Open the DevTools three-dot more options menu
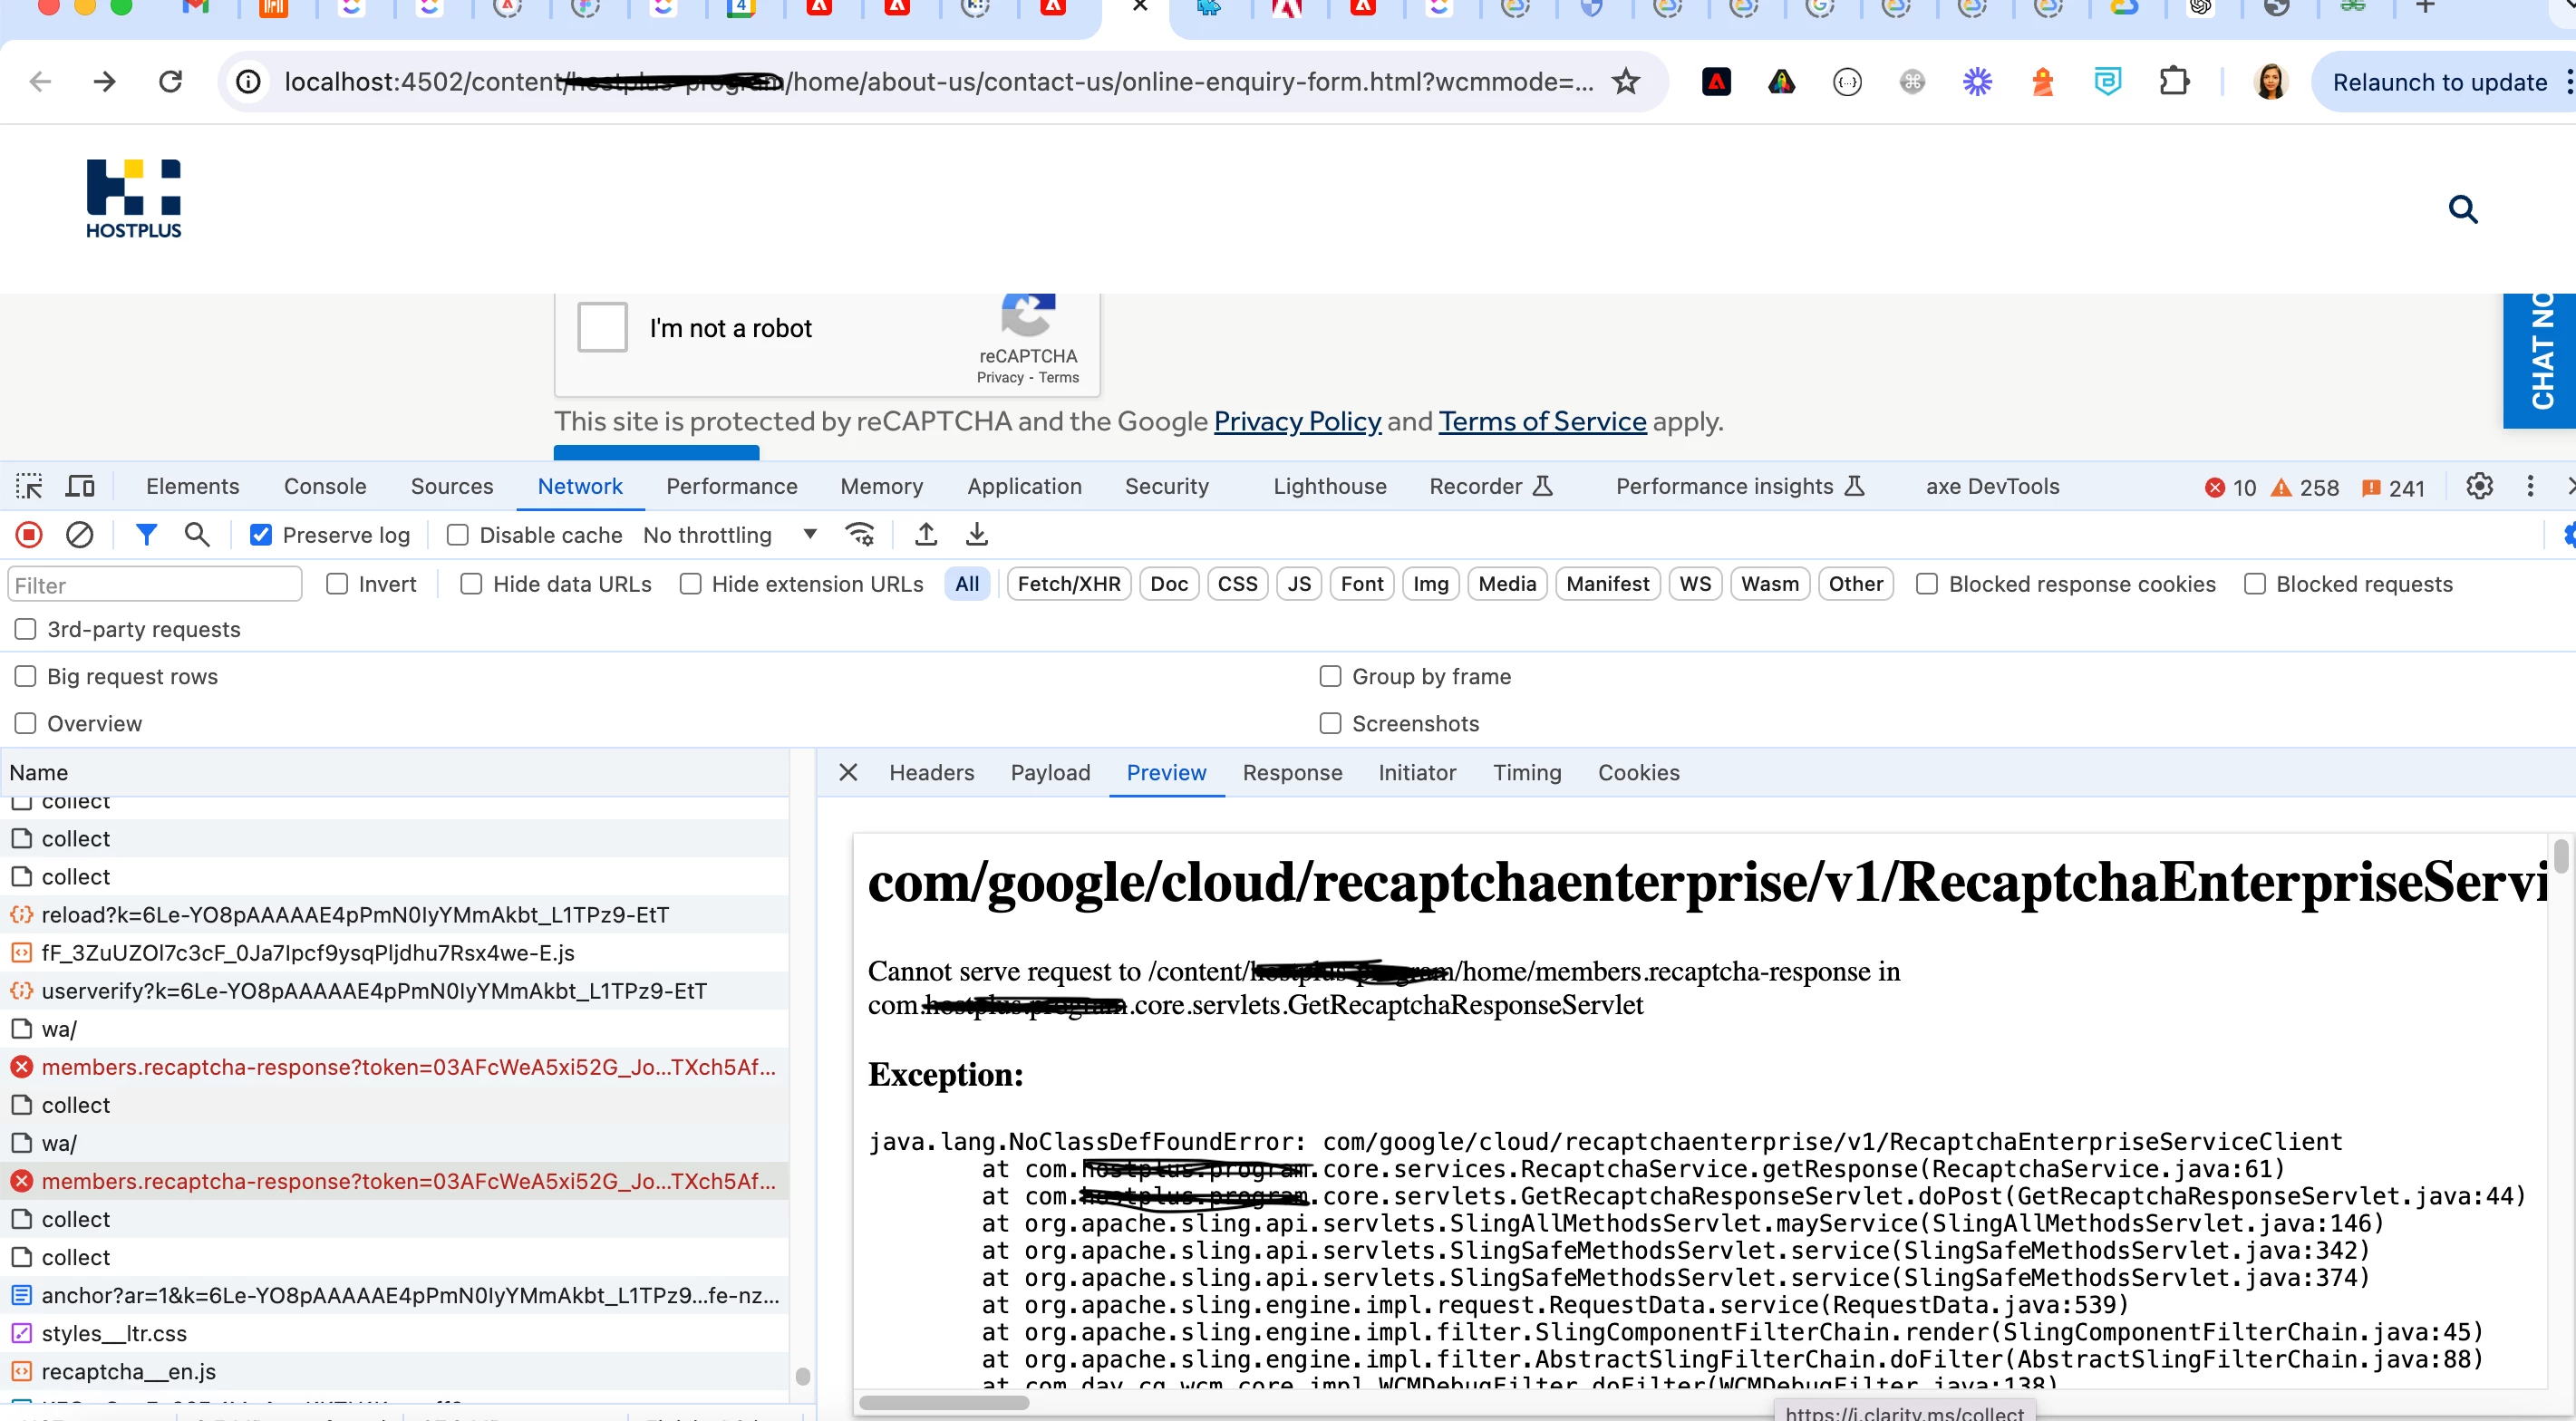The image size is (2576, 1421). [x=2530, y=487]
